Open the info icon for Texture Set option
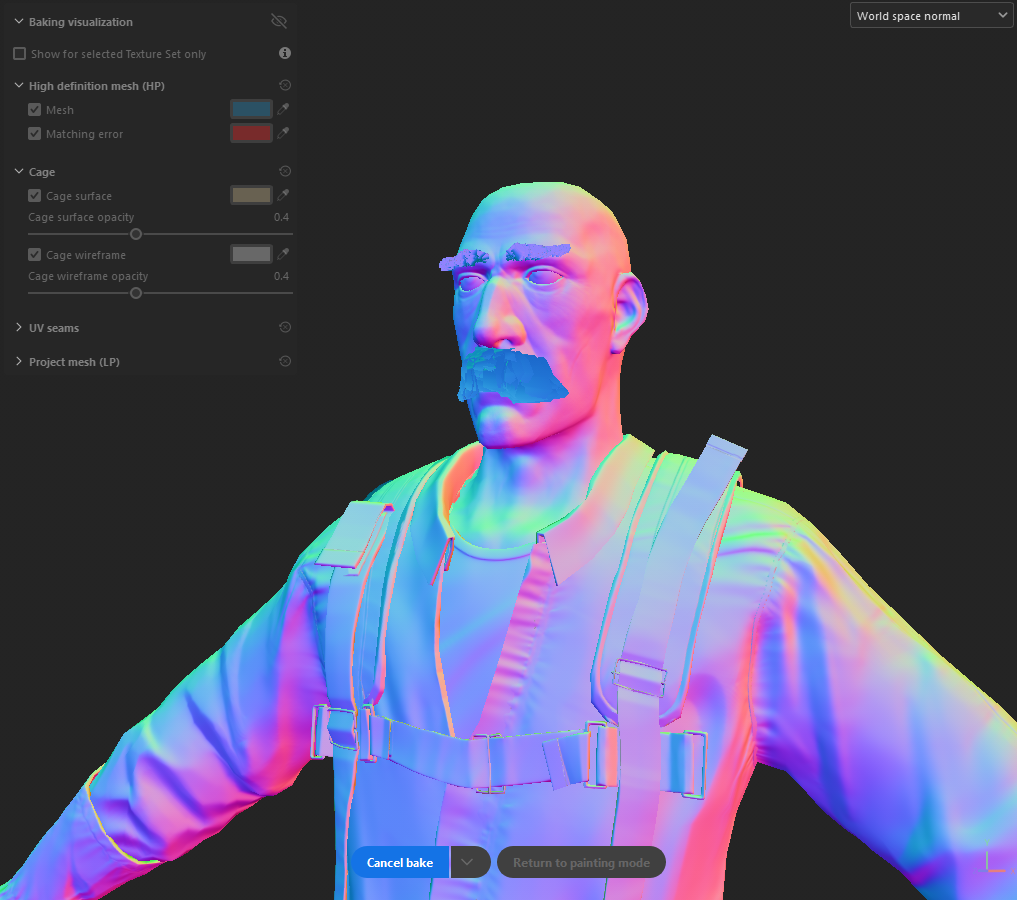Screen dimensions: 1017x900 click(285, 53)
